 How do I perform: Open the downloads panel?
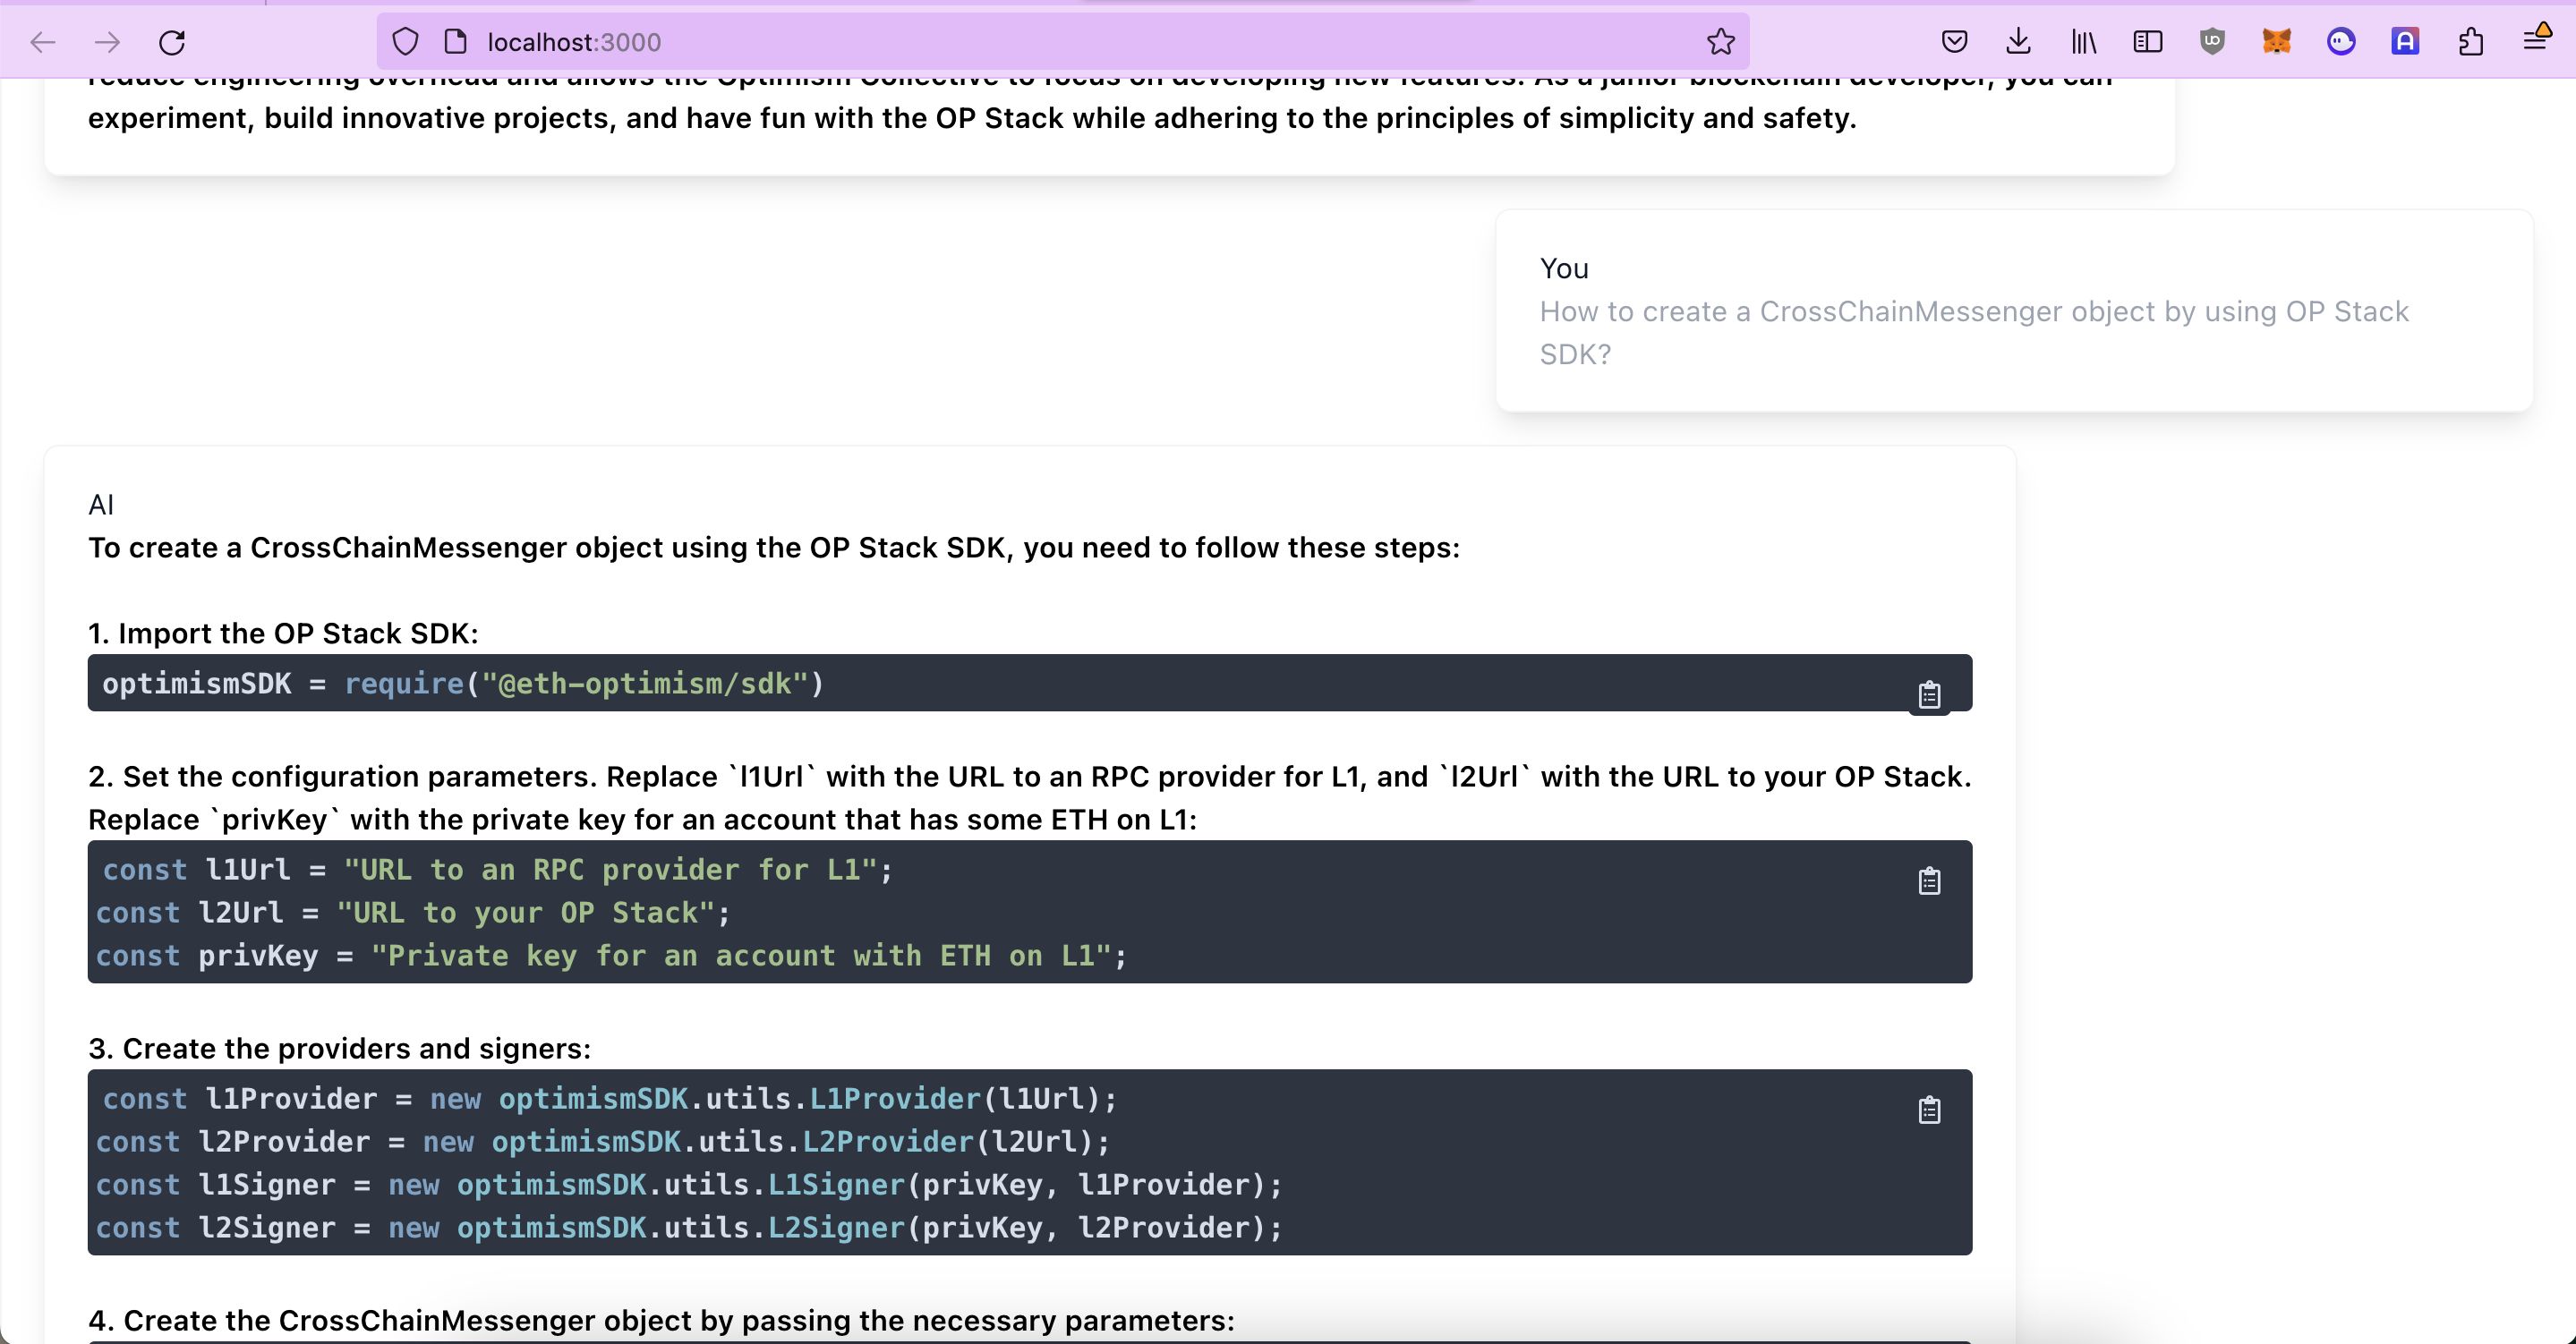[x=2018, y=42]
